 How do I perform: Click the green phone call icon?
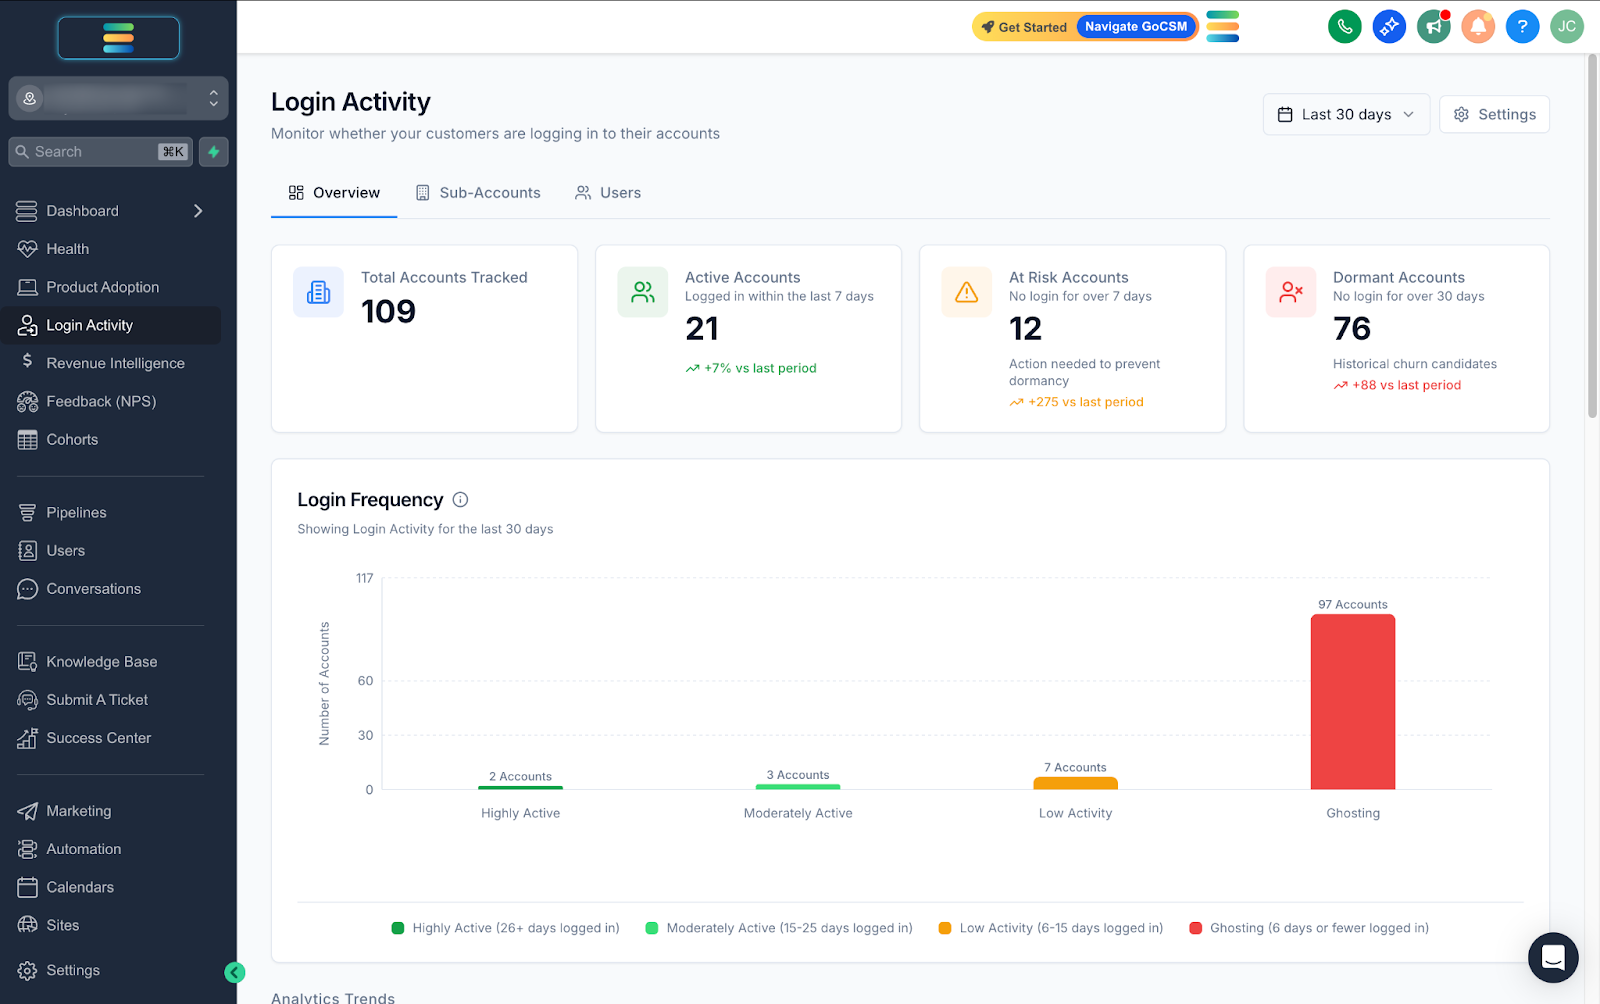point(1345,27)
